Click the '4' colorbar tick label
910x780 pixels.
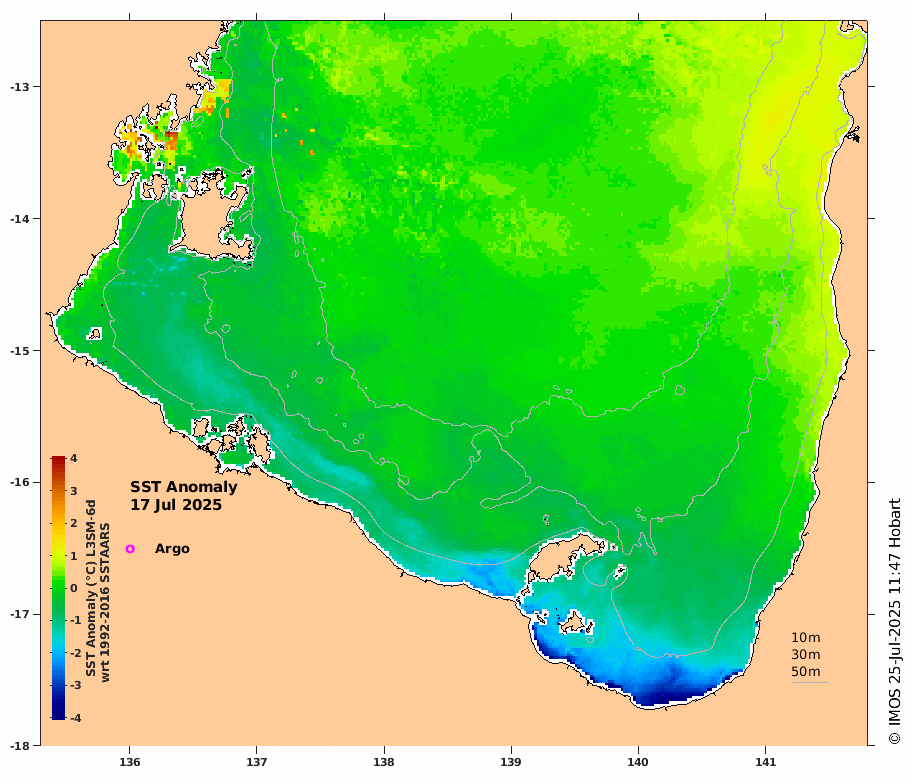pyautogui.click(x=74, y=458)
